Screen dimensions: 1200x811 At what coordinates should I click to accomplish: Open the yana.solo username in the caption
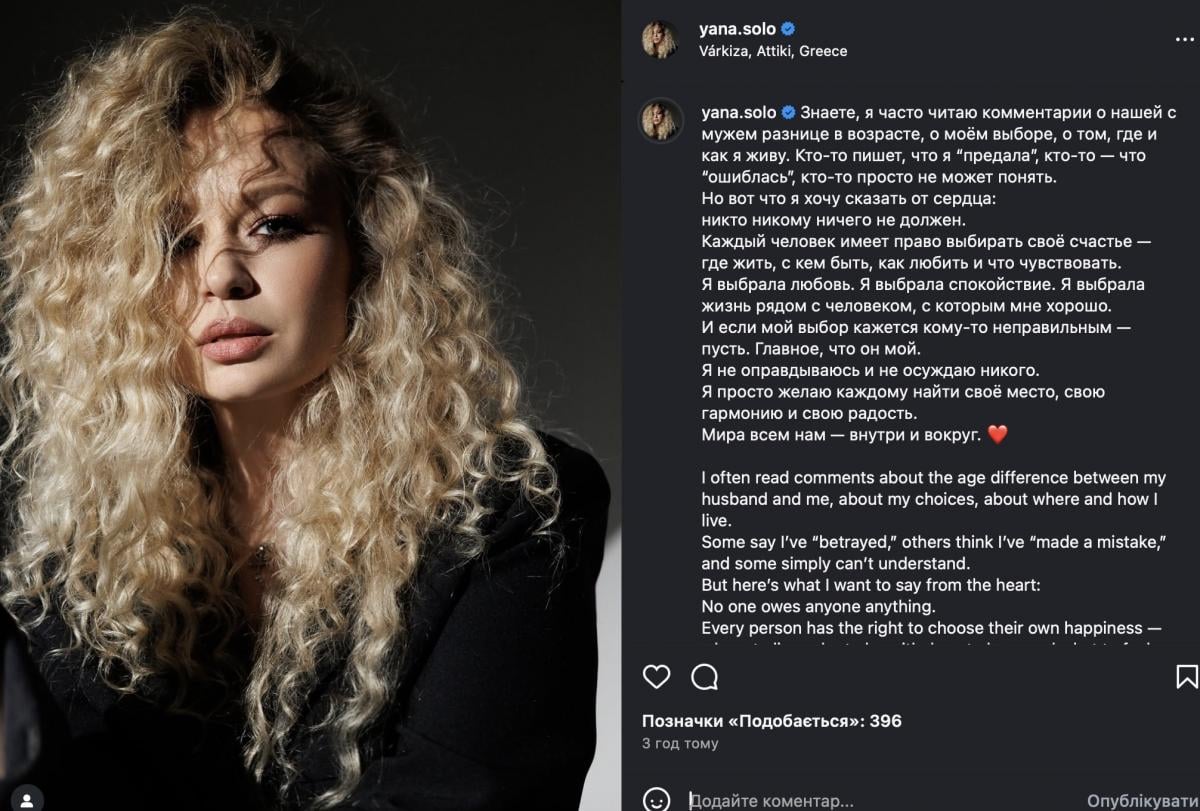(738, 112)
